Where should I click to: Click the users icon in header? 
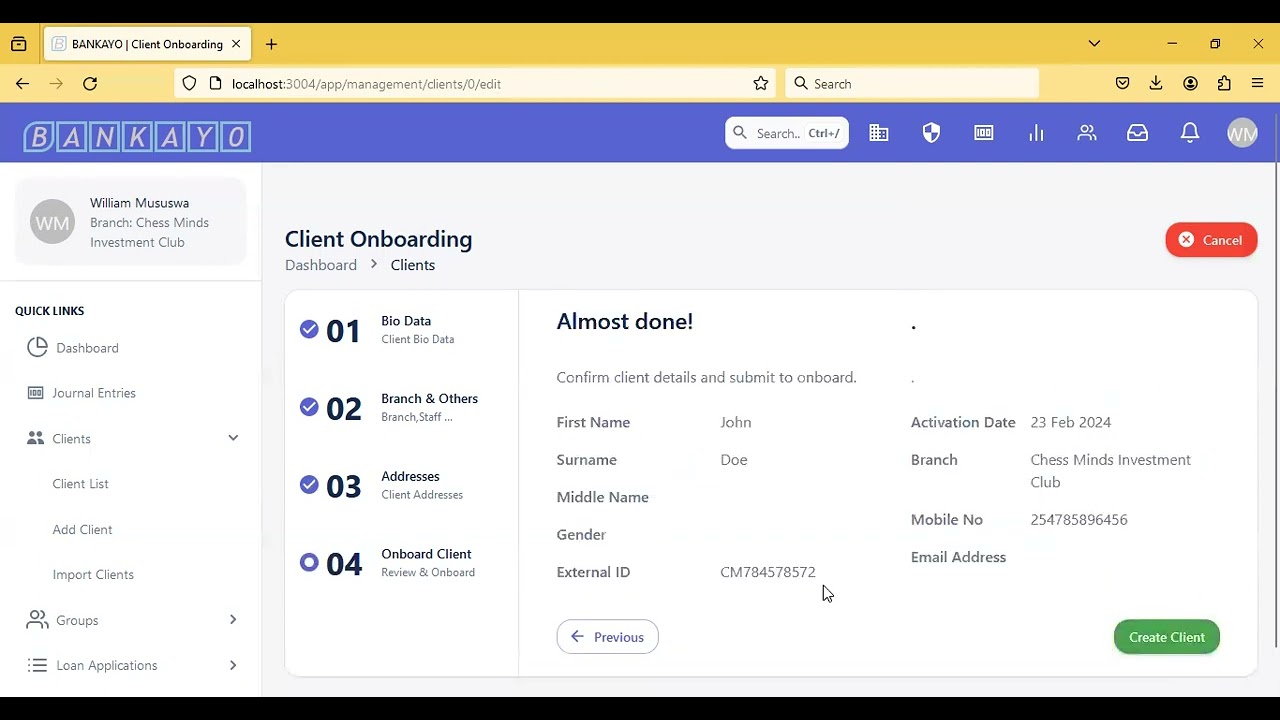(1087, 133)
